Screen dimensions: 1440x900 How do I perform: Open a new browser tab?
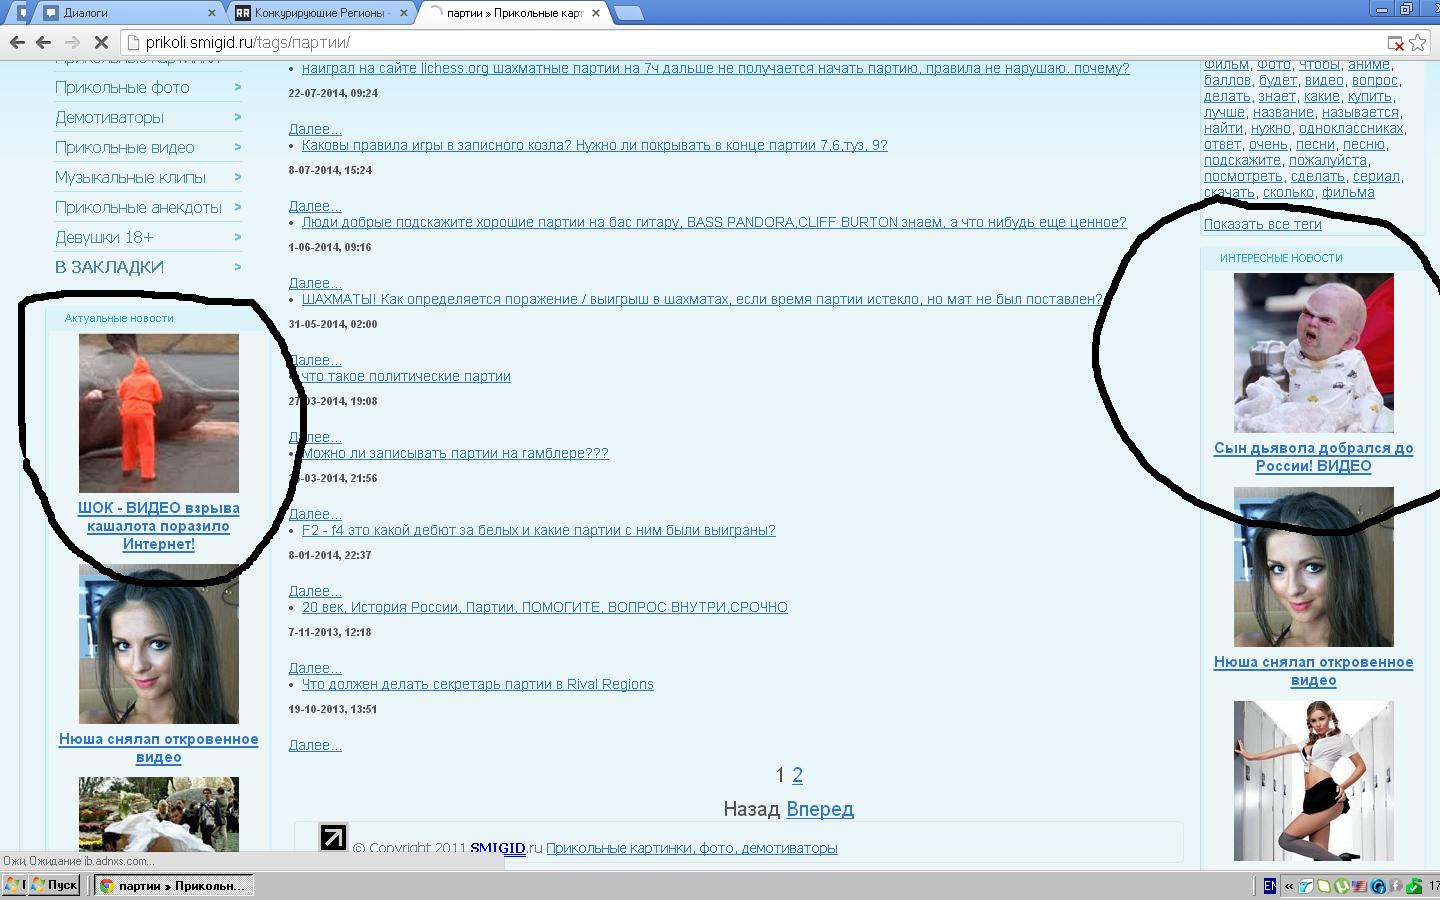click(628, 14)
